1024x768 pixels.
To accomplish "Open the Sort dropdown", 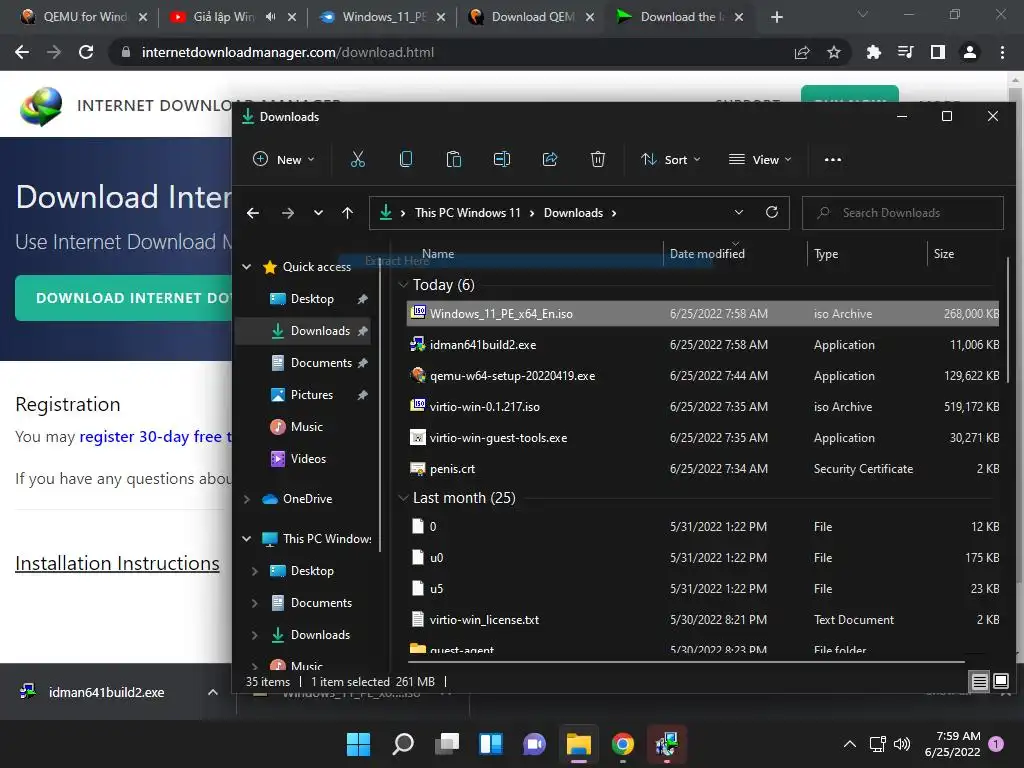I will point(671,159).
